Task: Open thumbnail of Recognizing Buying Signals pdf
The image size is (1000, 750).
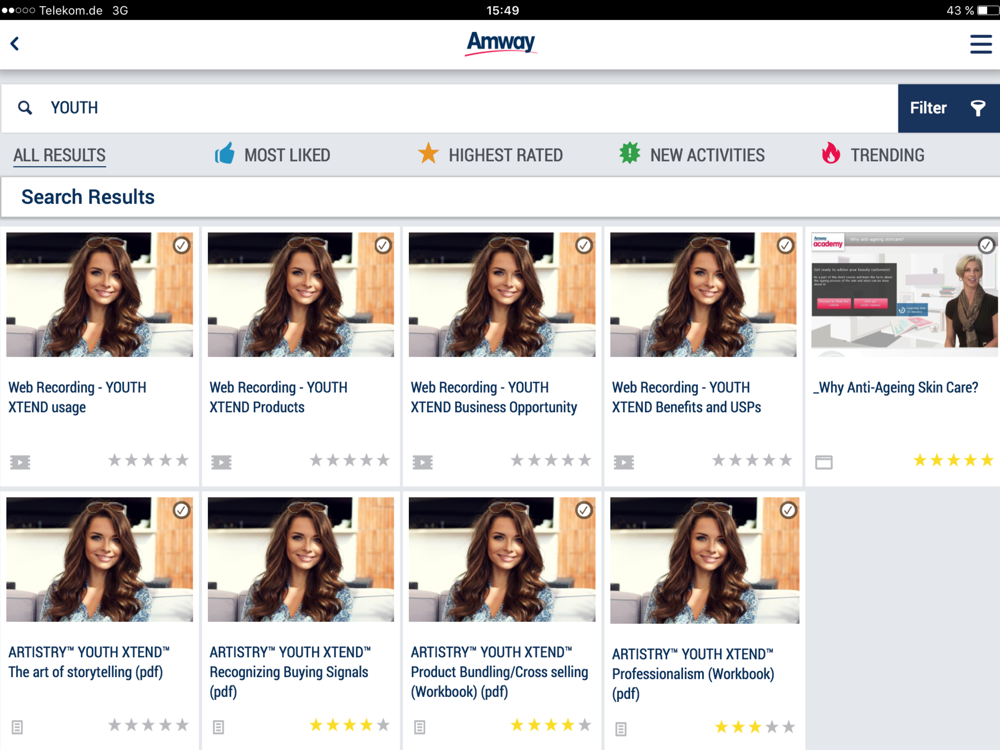Action: tap(300, 559)
